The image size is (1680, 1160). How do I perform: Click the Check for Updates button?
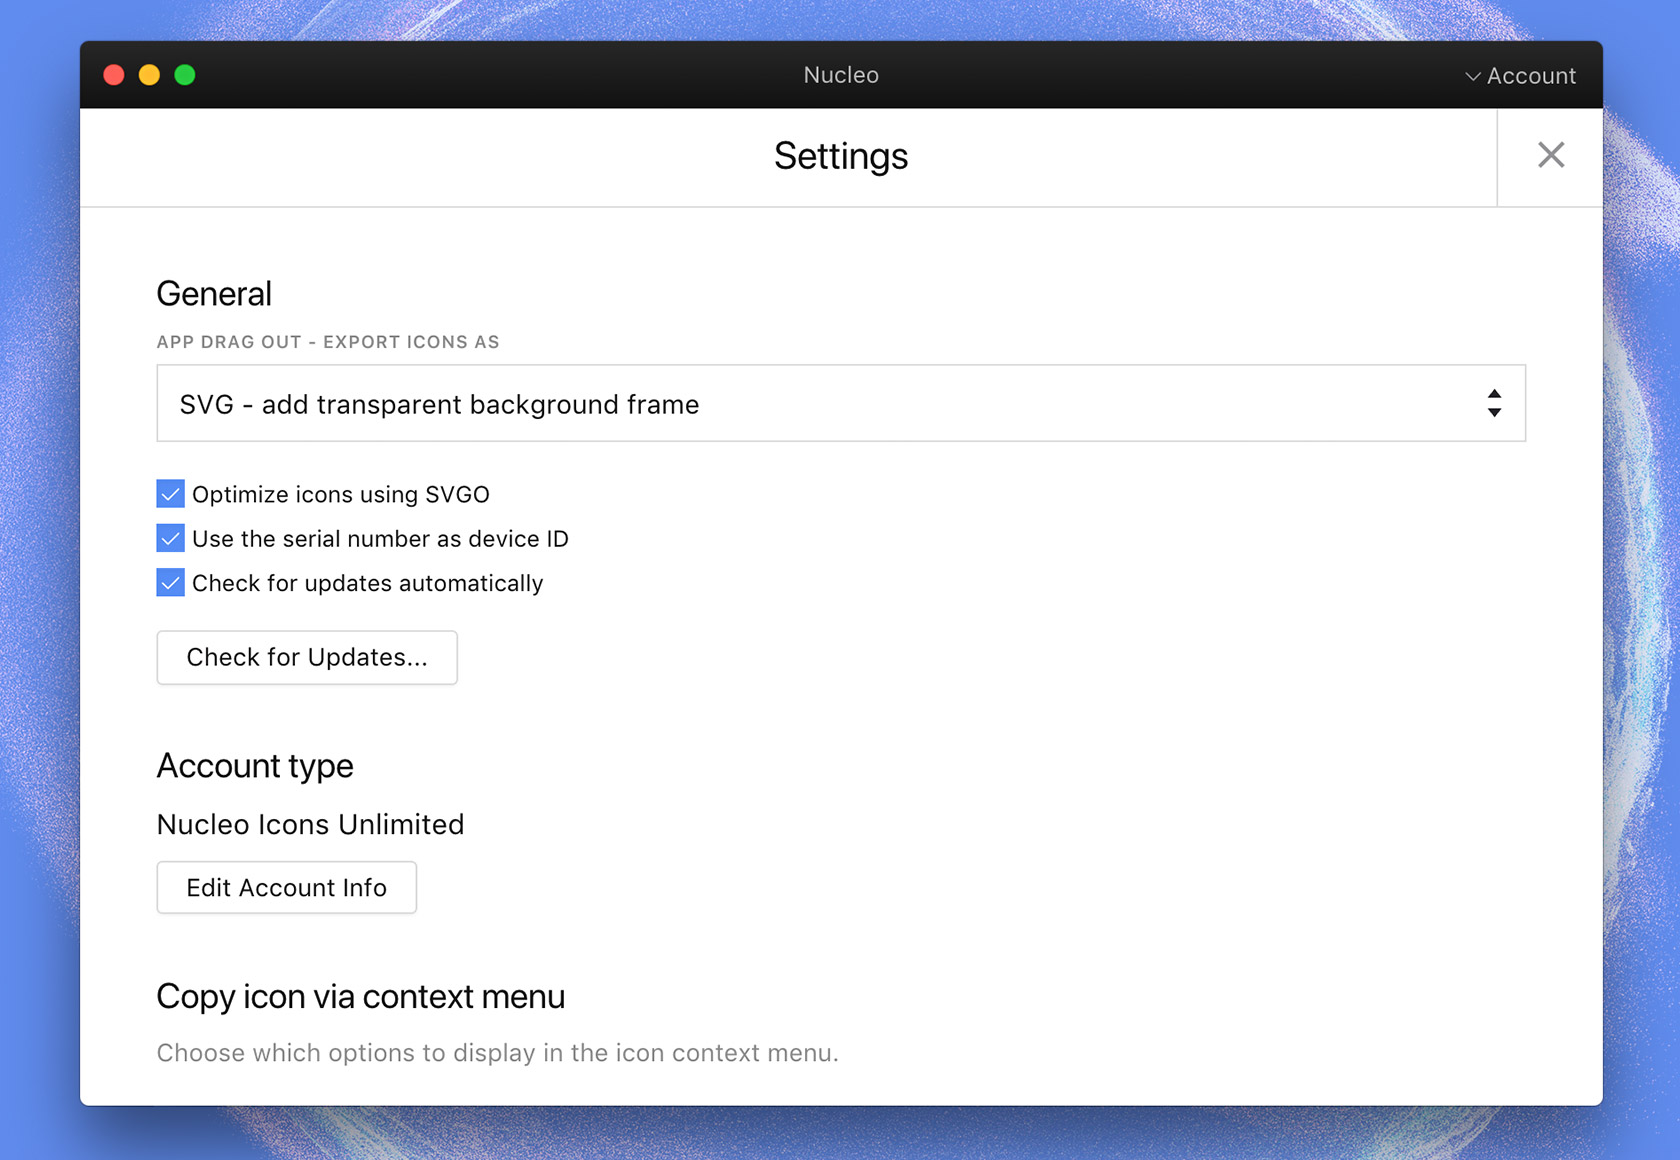[x=306, y=657]
